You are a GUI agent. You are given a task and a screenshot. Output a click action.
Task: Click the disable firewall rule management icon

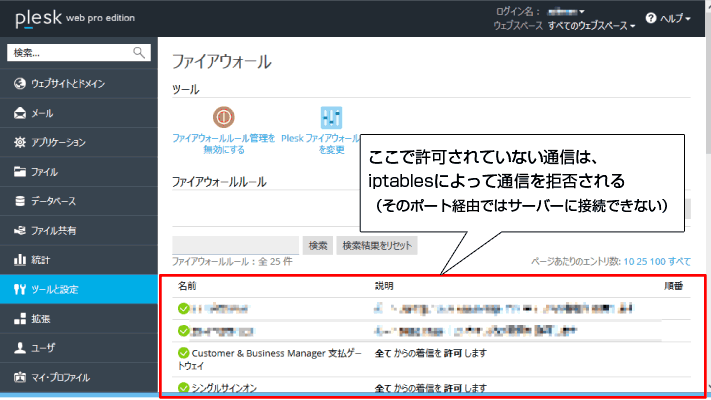(224, 117)
